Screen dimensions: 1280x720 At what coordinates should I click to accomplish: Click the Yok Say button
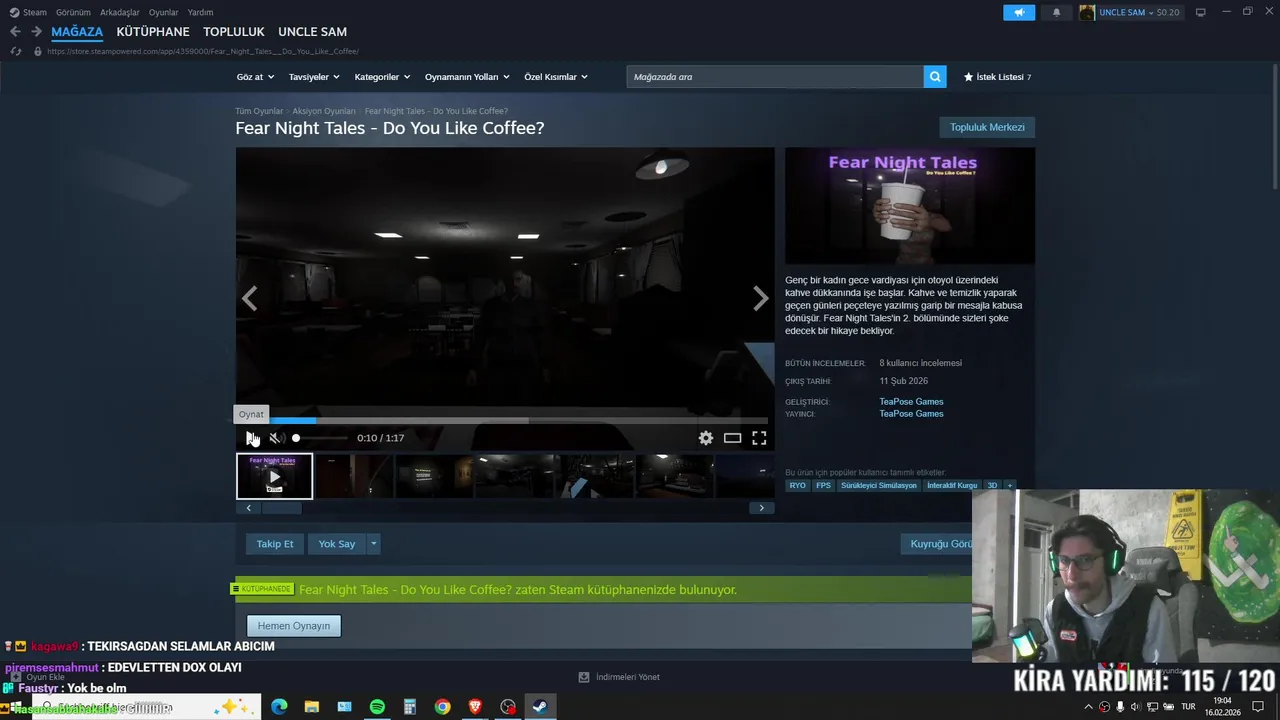[337, 544]
